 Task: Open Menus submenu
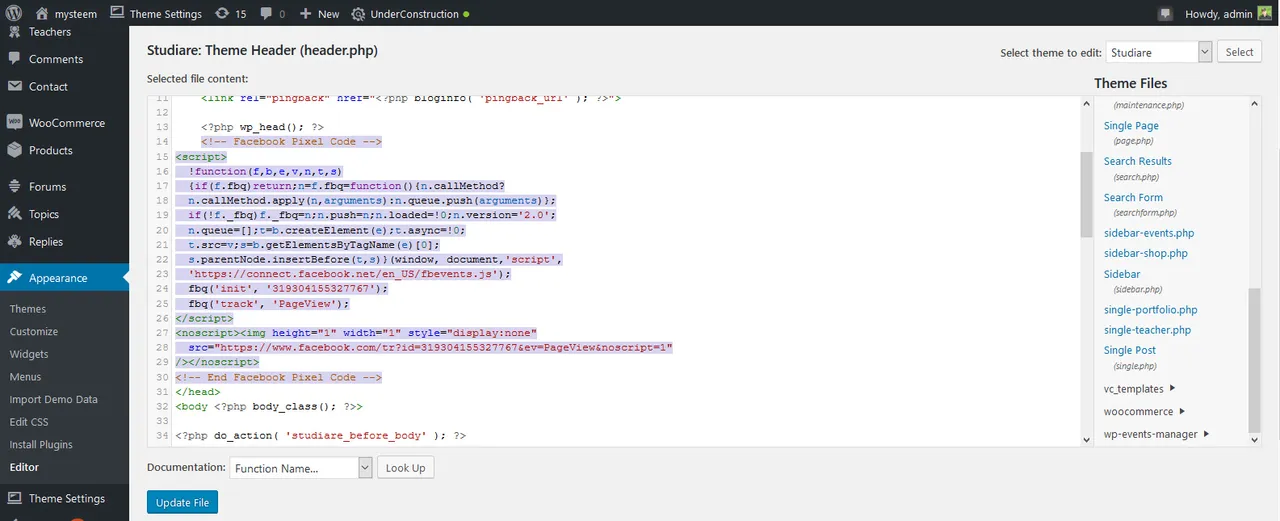[x=26, y=377]
